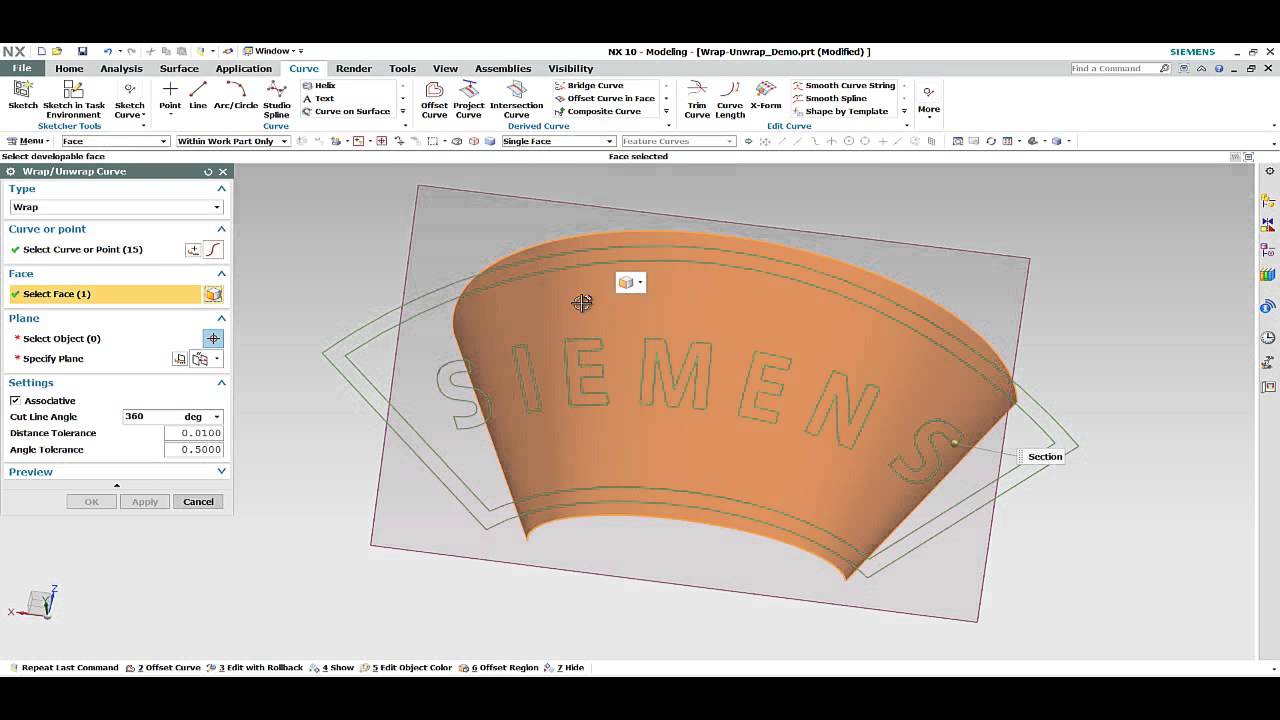Click the face selection icon in dialog
This screenshot has height=720, width=1280.
(x=213, y=294)
